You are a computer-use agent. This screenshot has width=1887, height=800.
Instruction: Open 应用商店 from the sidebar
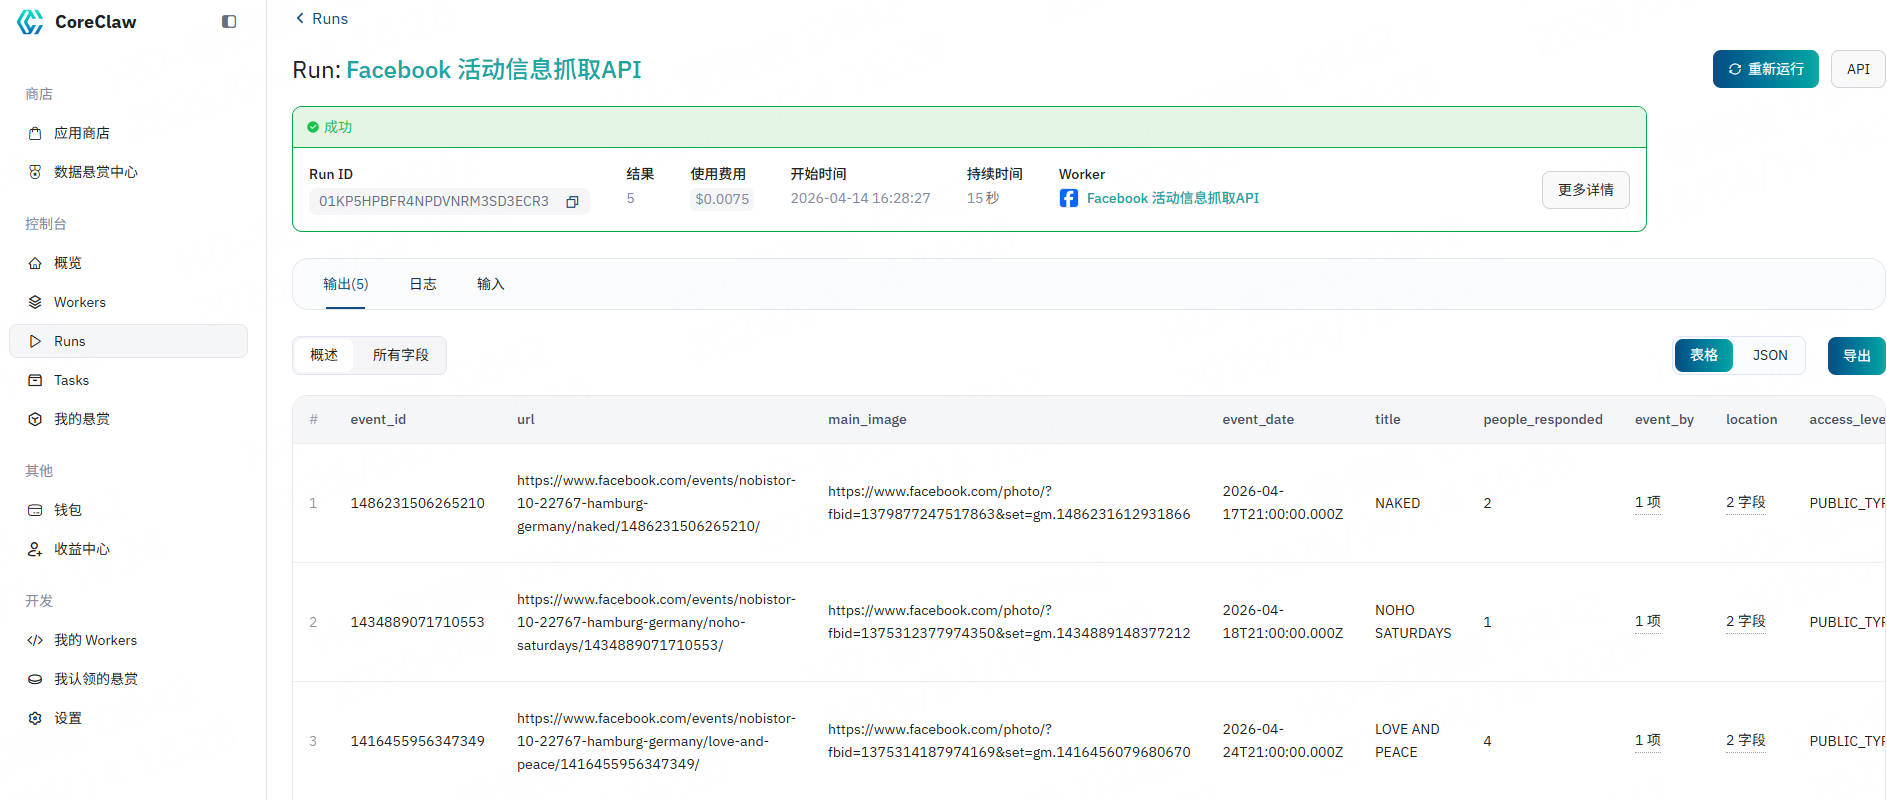tap(81, 133)
